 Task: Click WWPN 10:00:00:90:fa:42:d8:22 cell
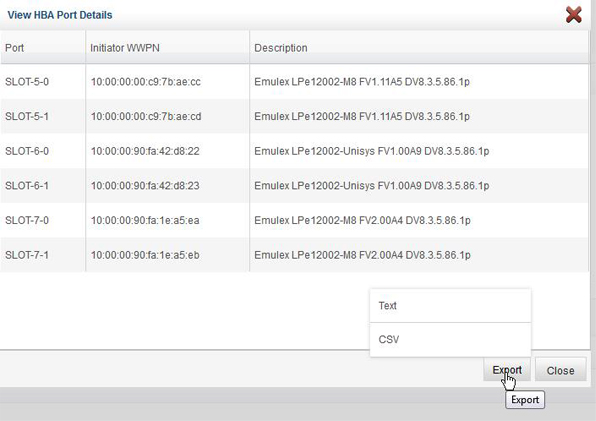pyautogui.click(x=145, y=151)
